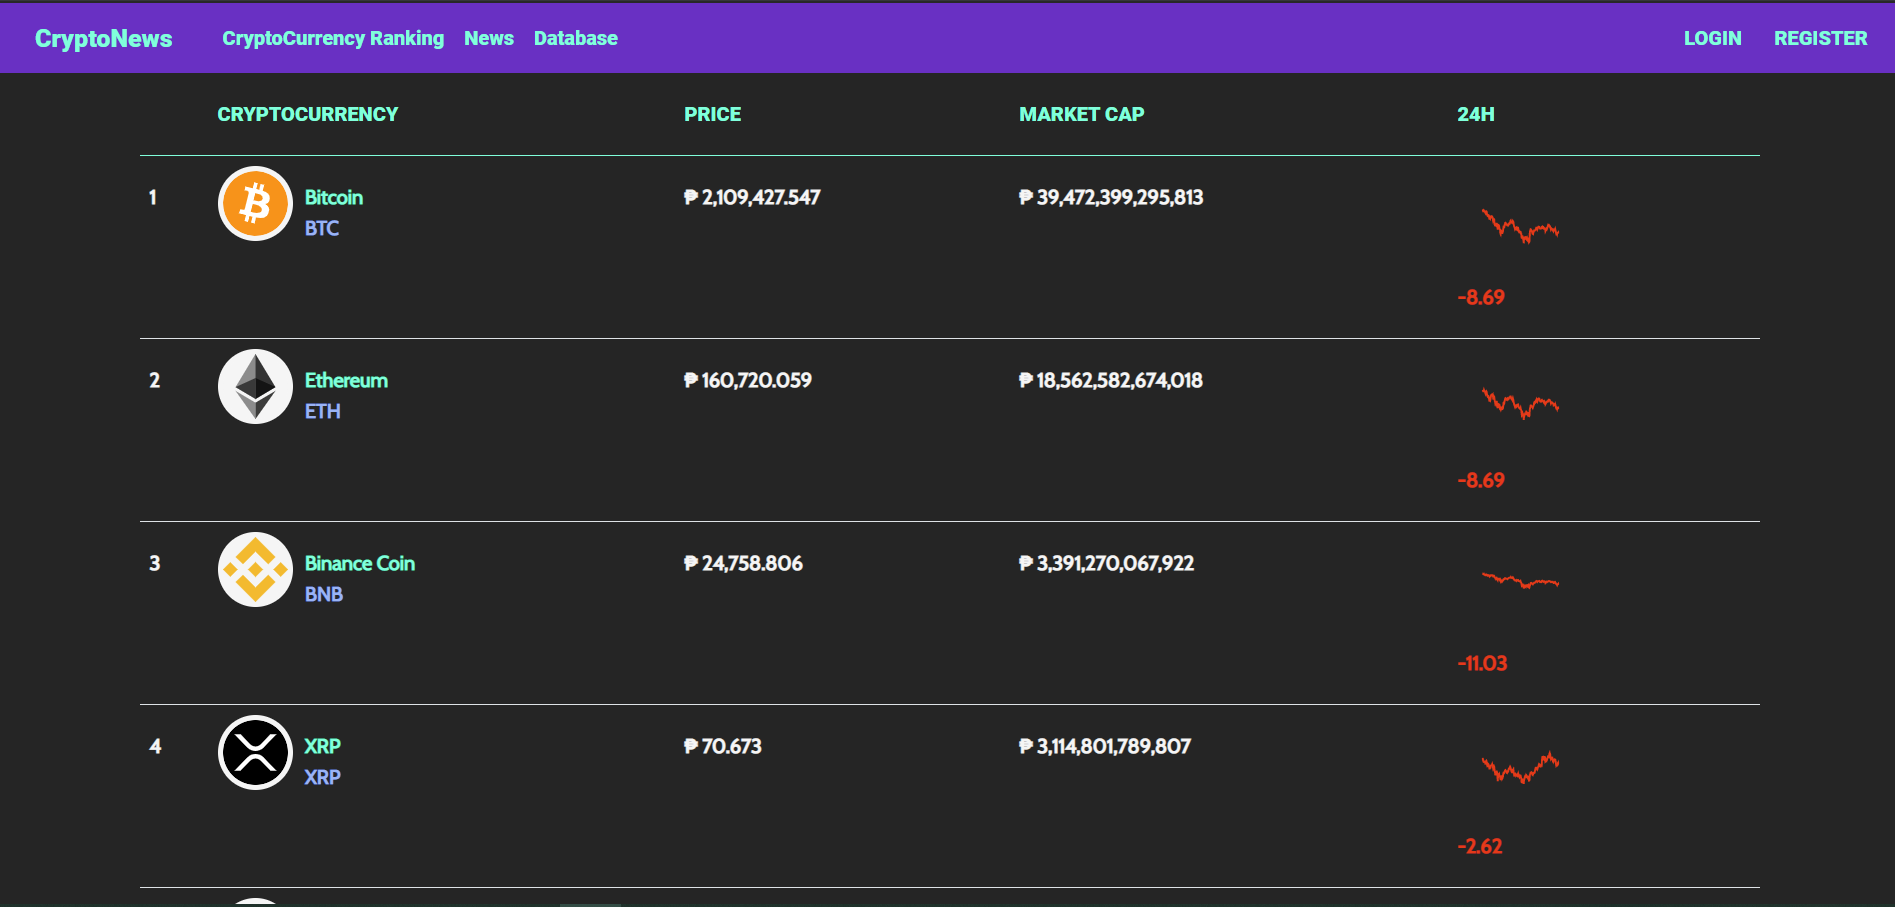The image size is (1895, 907).
Task: Sort by the 24H column header
Action: point(1475,114)
